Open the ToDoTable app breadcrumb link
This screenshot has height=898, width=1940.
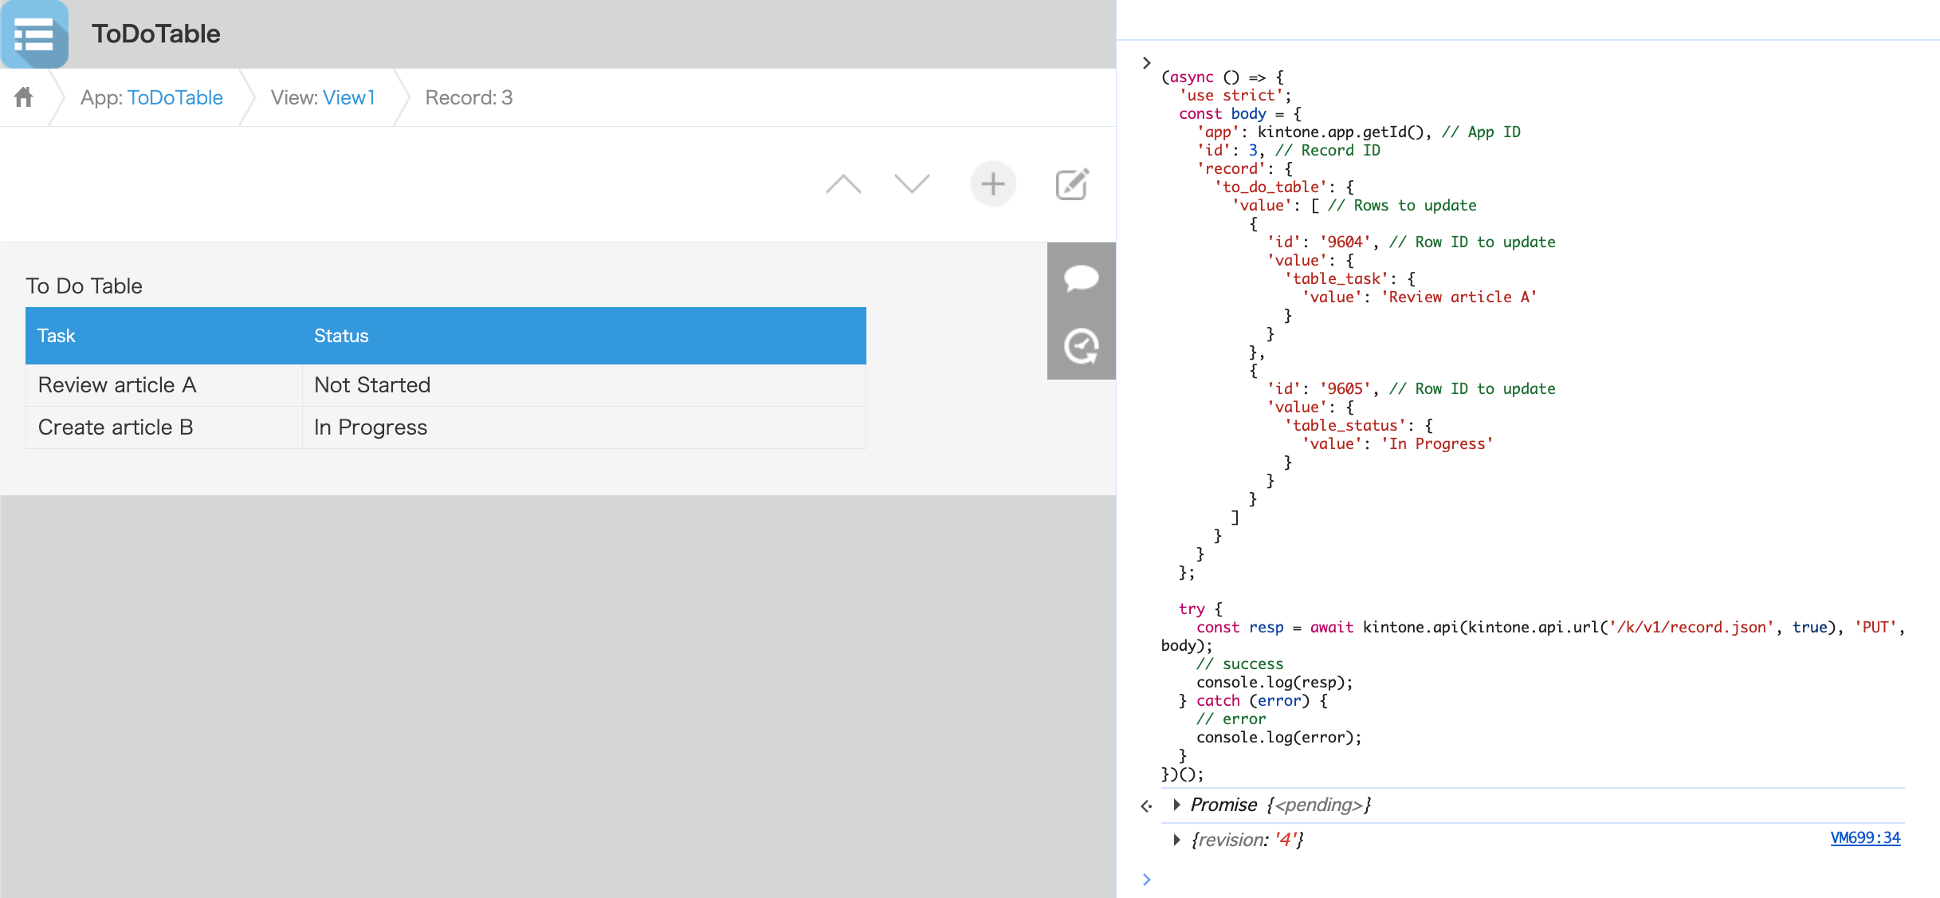(175, 97)
